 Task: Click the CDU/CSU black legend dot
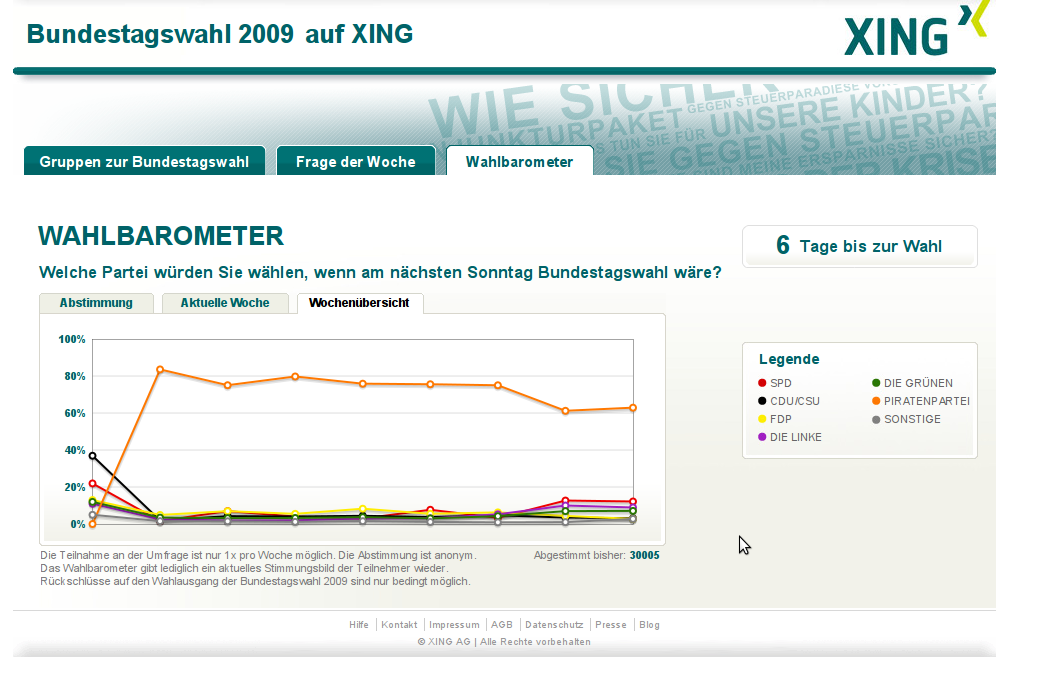click(x=762, y=401)
